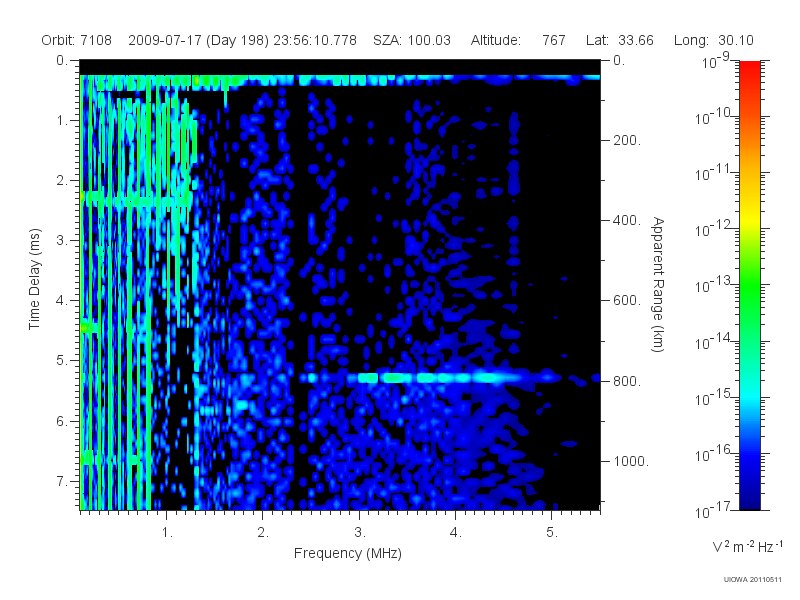Click the timestamp "23:56:10.778"
Viewport: 800px width, 600px height.
tap(315, 40)
